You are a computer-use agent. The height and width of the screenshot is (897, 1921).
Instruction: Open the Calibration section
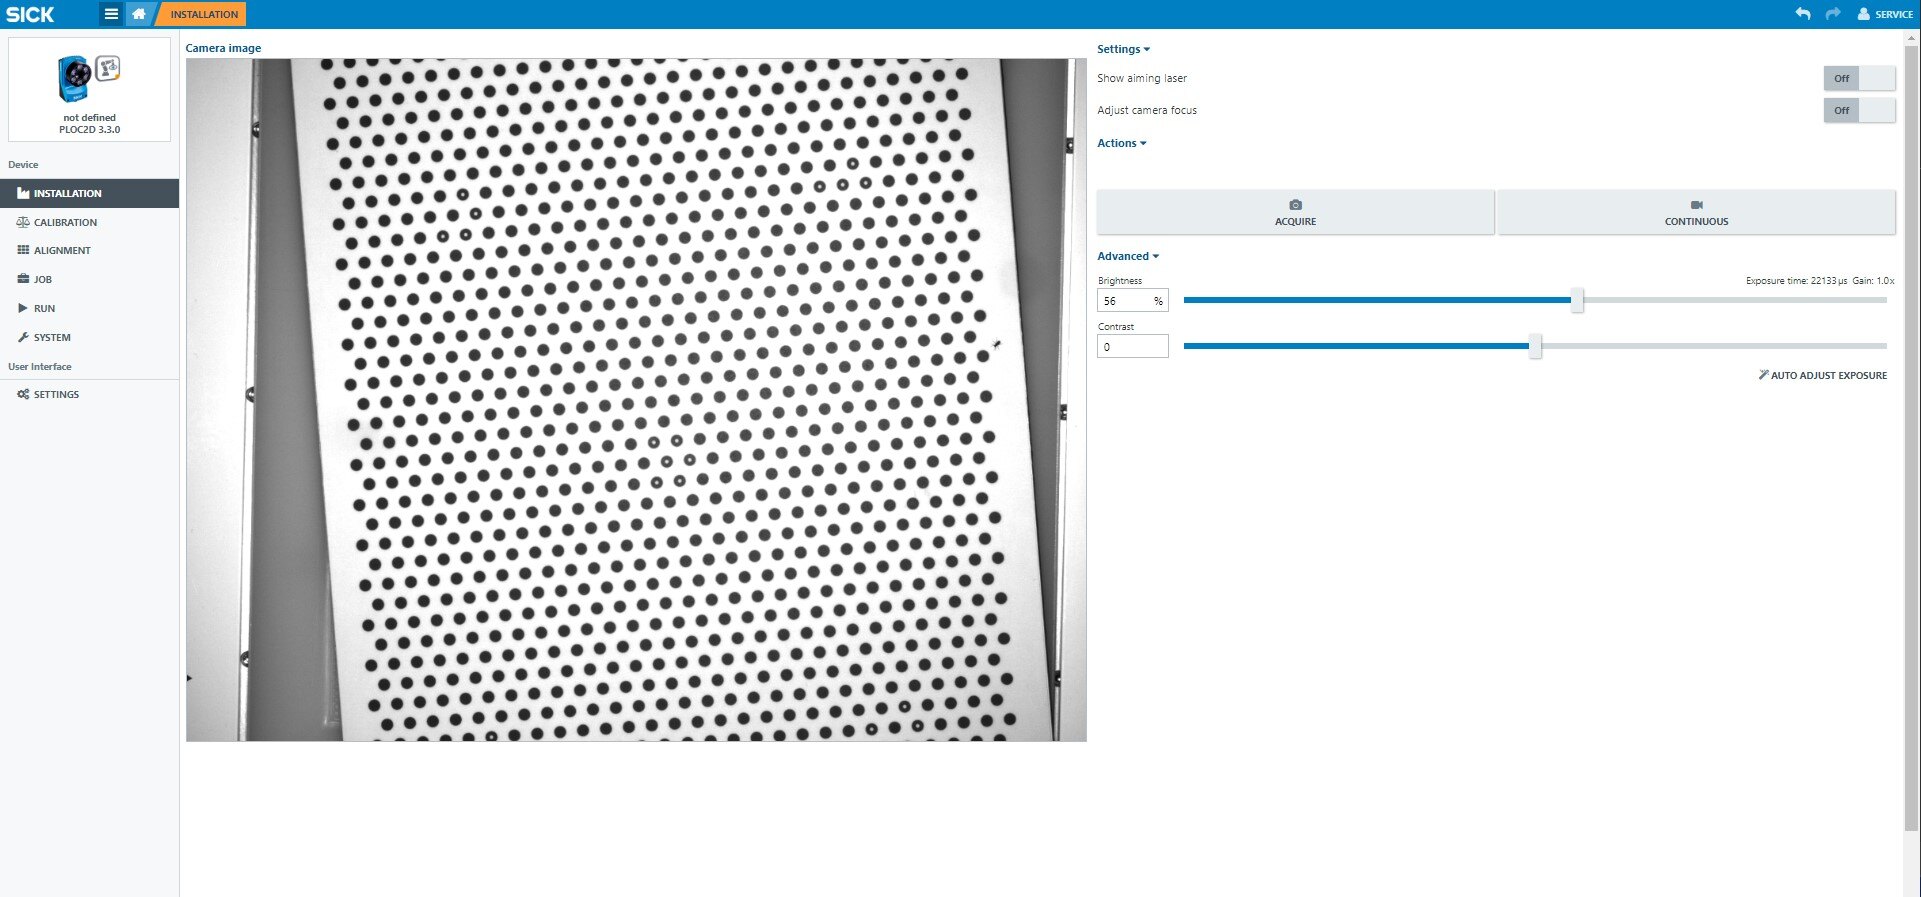65,222
